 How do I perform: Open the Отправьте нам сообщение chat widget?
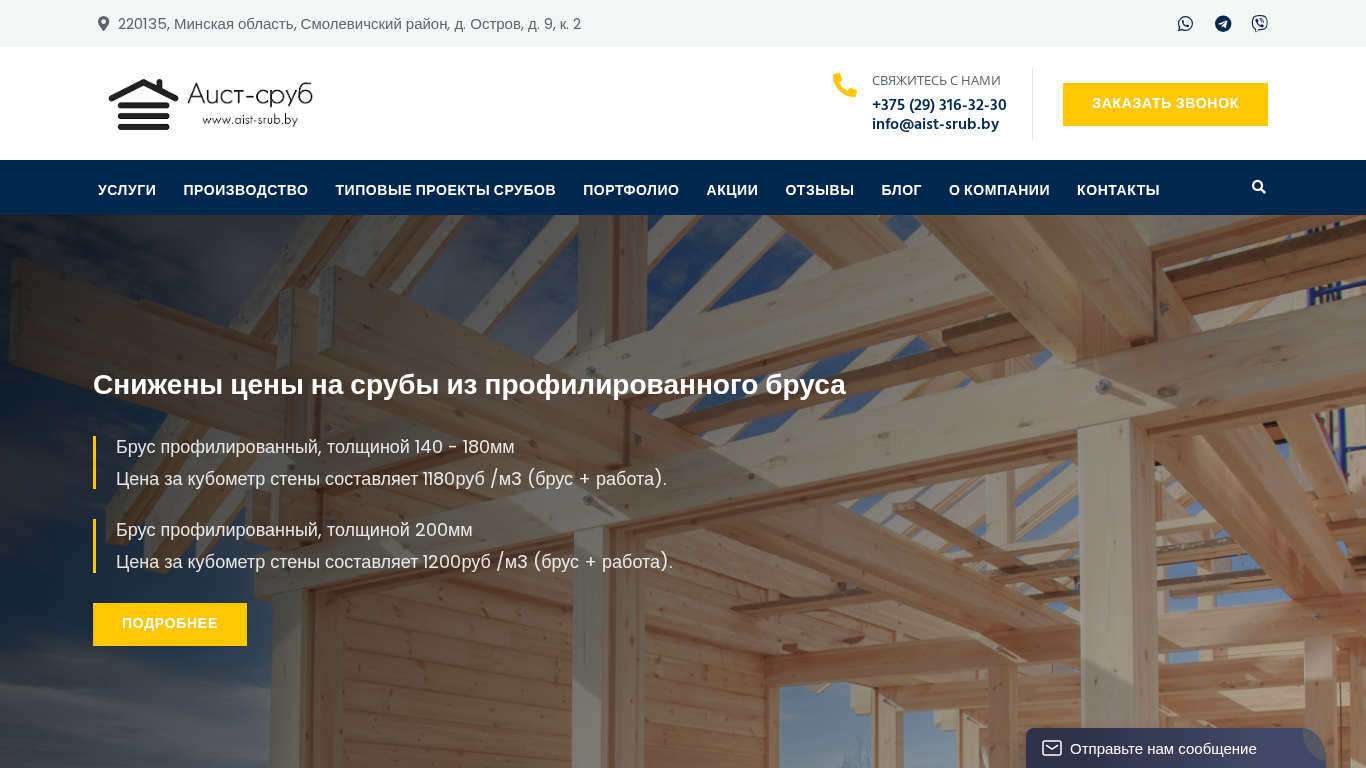pos(1162,748)
